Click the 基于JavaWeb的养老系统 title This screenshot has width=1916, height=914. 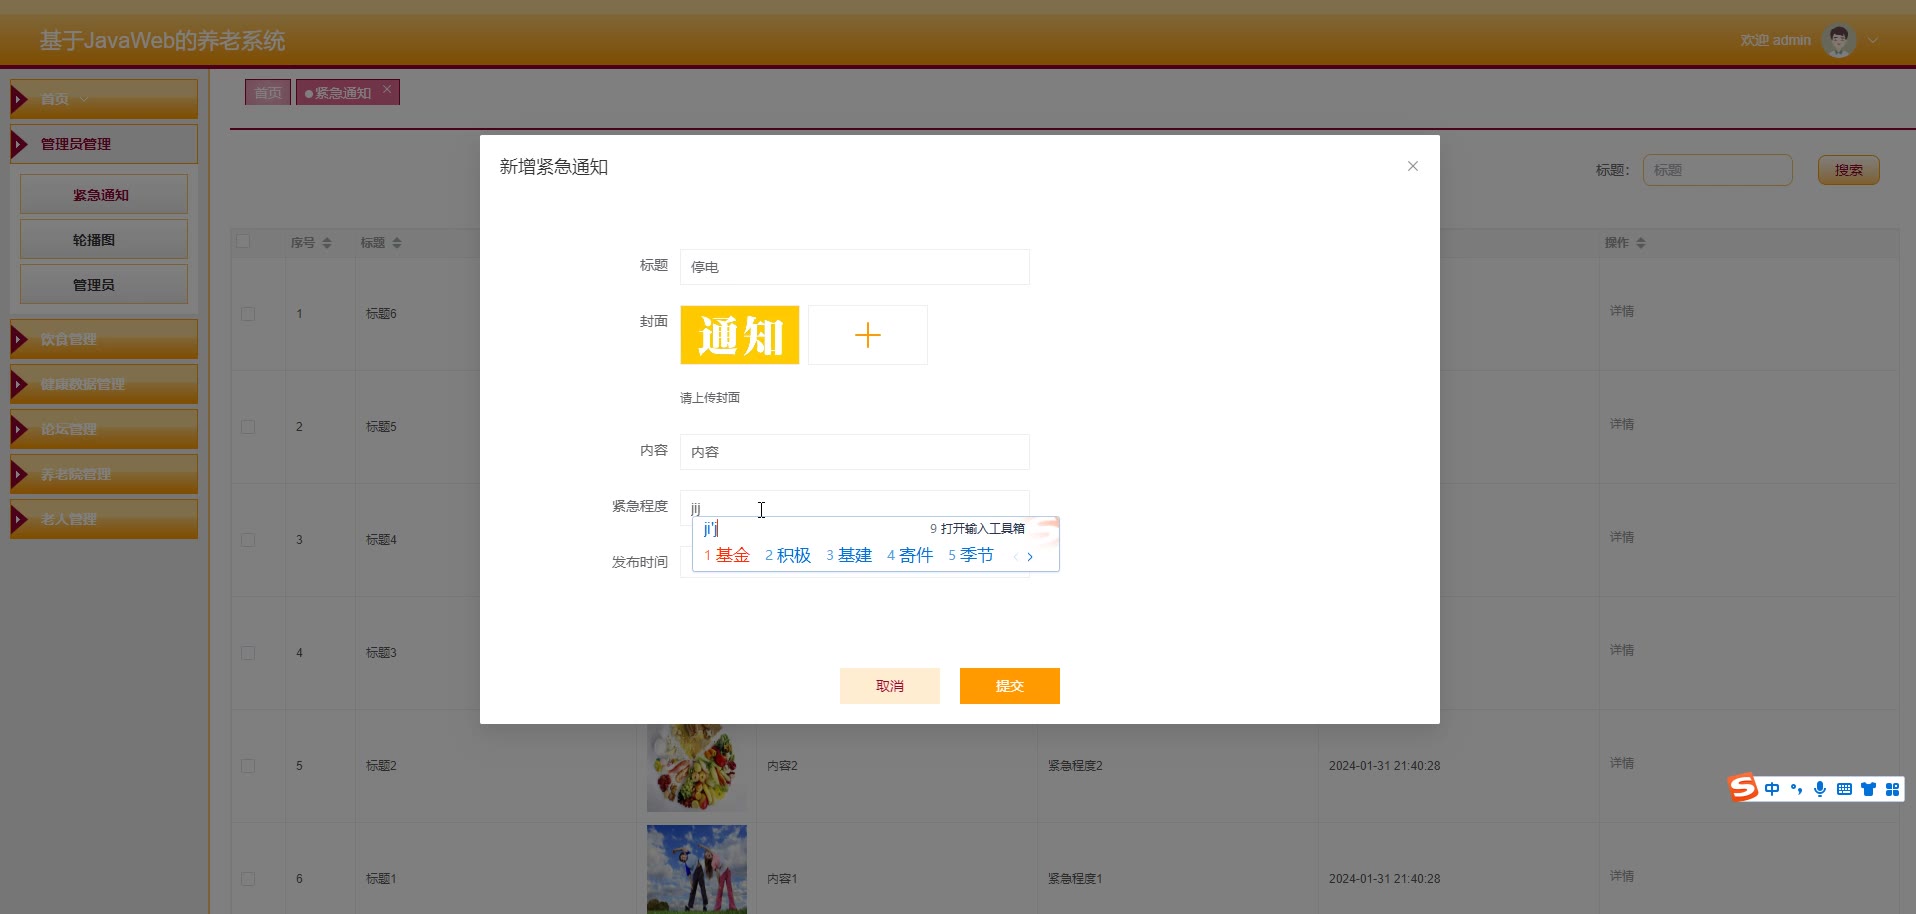click(x=162, y=41)
